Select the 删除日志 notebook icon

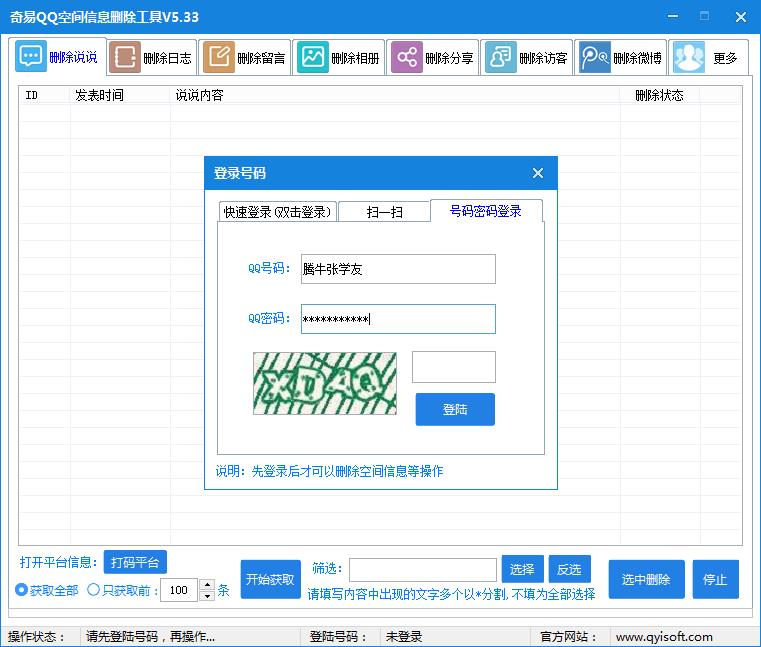pyautogui.click(x=125, y=58)
